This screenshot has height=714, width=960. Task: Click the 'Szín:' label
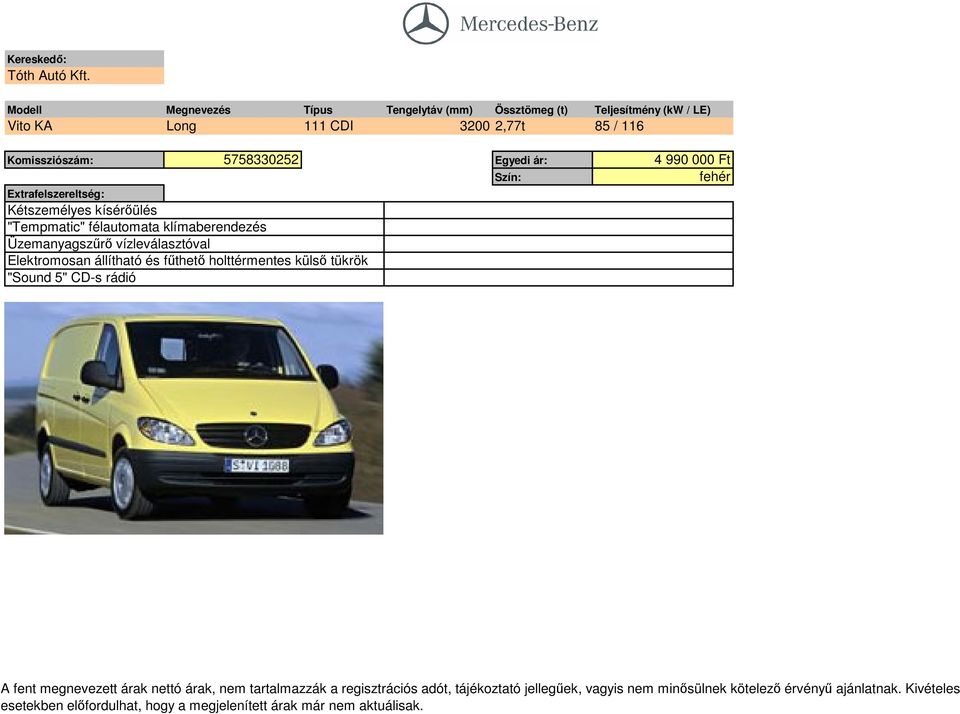(x=542, y=177)
